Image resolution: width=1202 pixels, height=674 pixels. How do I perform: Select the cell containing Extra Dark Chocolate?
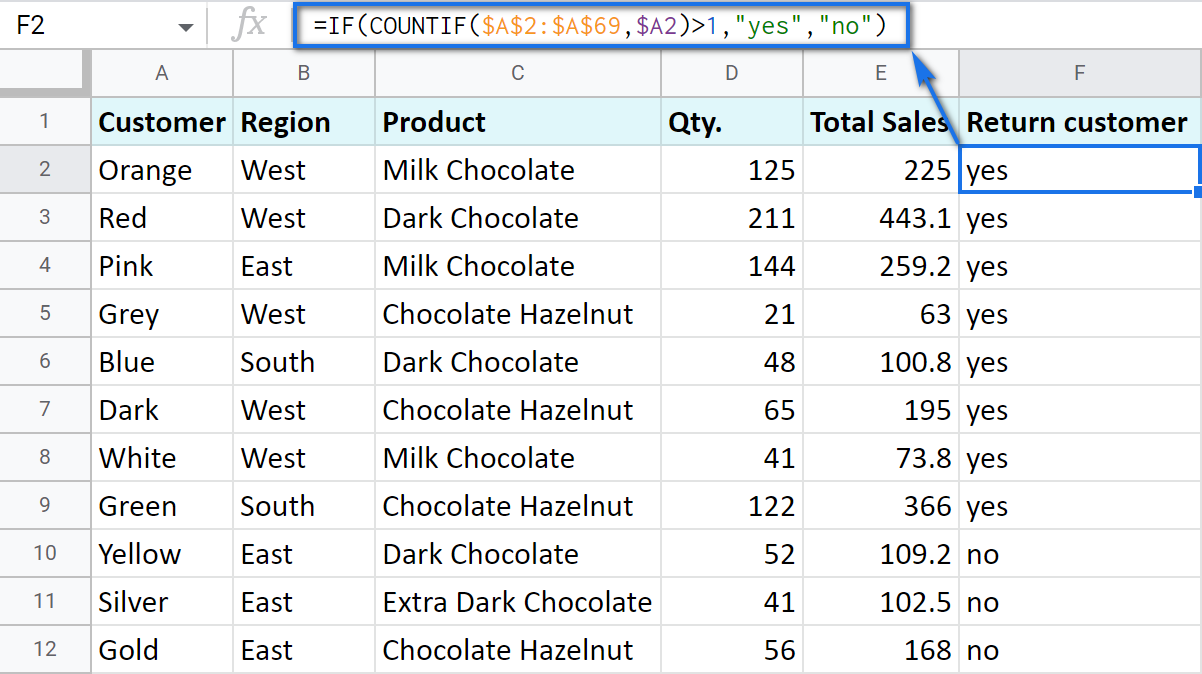(x=517, y=602)
